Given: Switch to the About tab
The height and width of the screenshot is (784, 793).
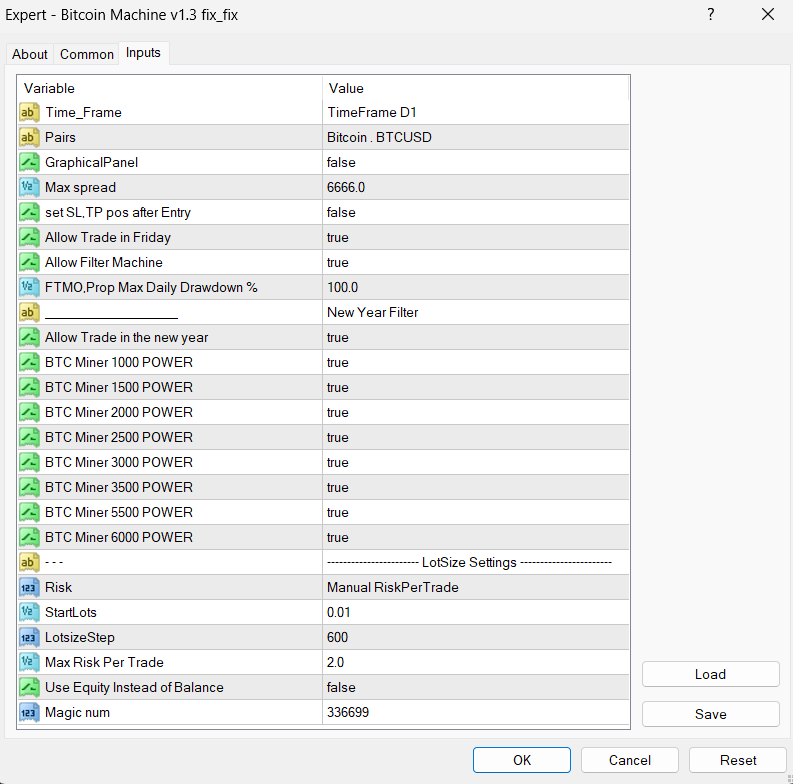Looking at the screenshot, I should point(30,54).
